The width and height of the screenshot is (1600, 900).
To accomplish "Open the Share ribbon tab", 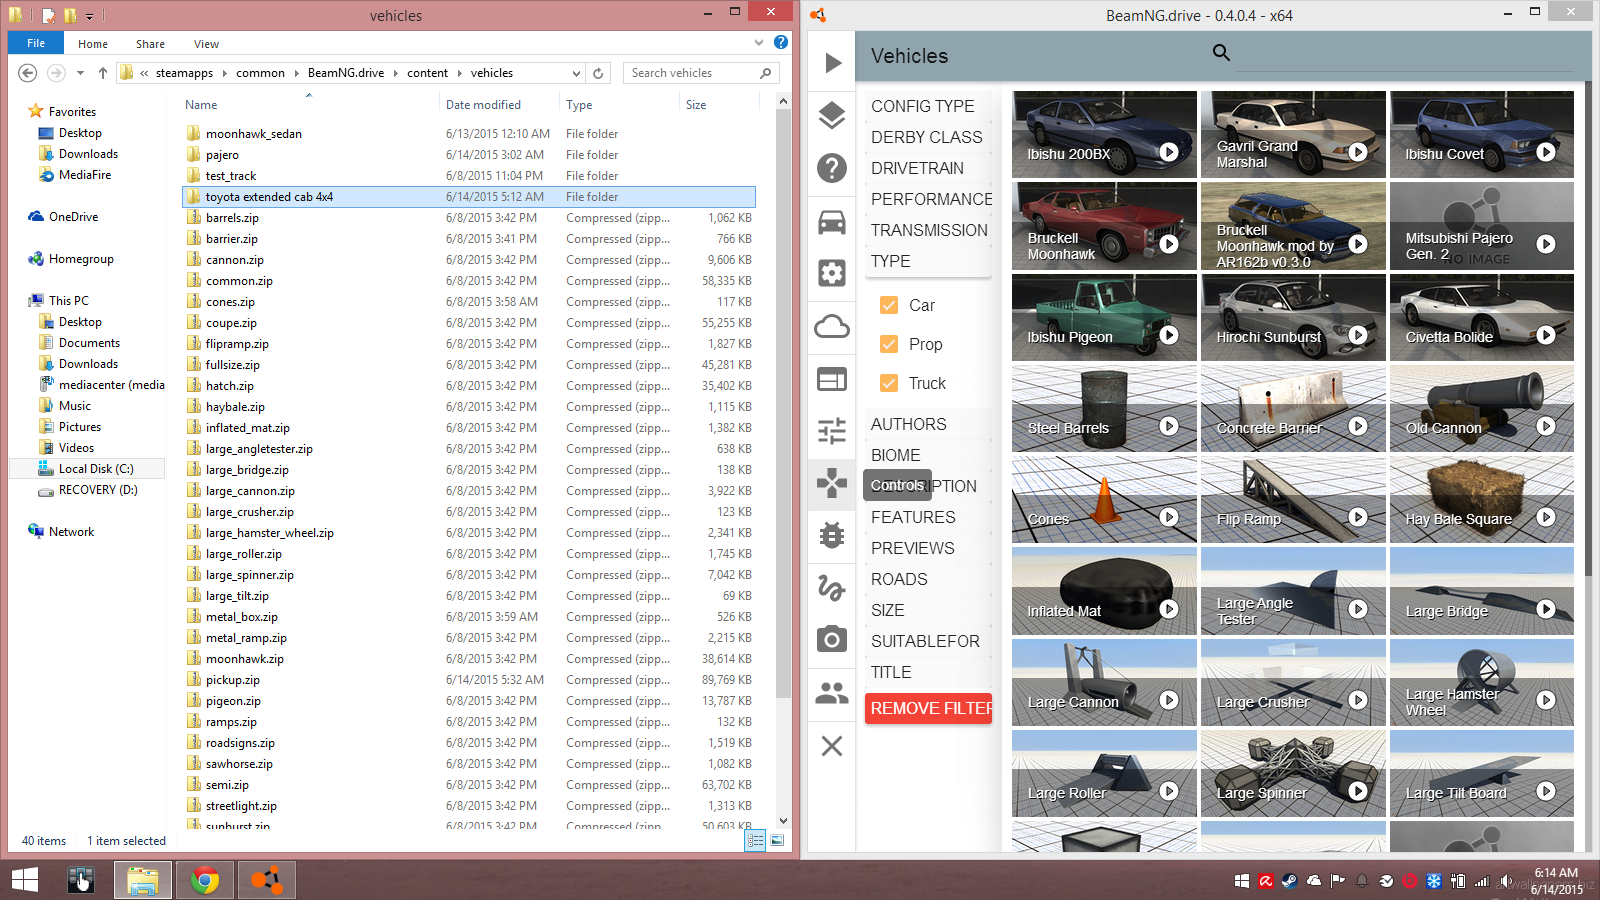I will (151, 44).
